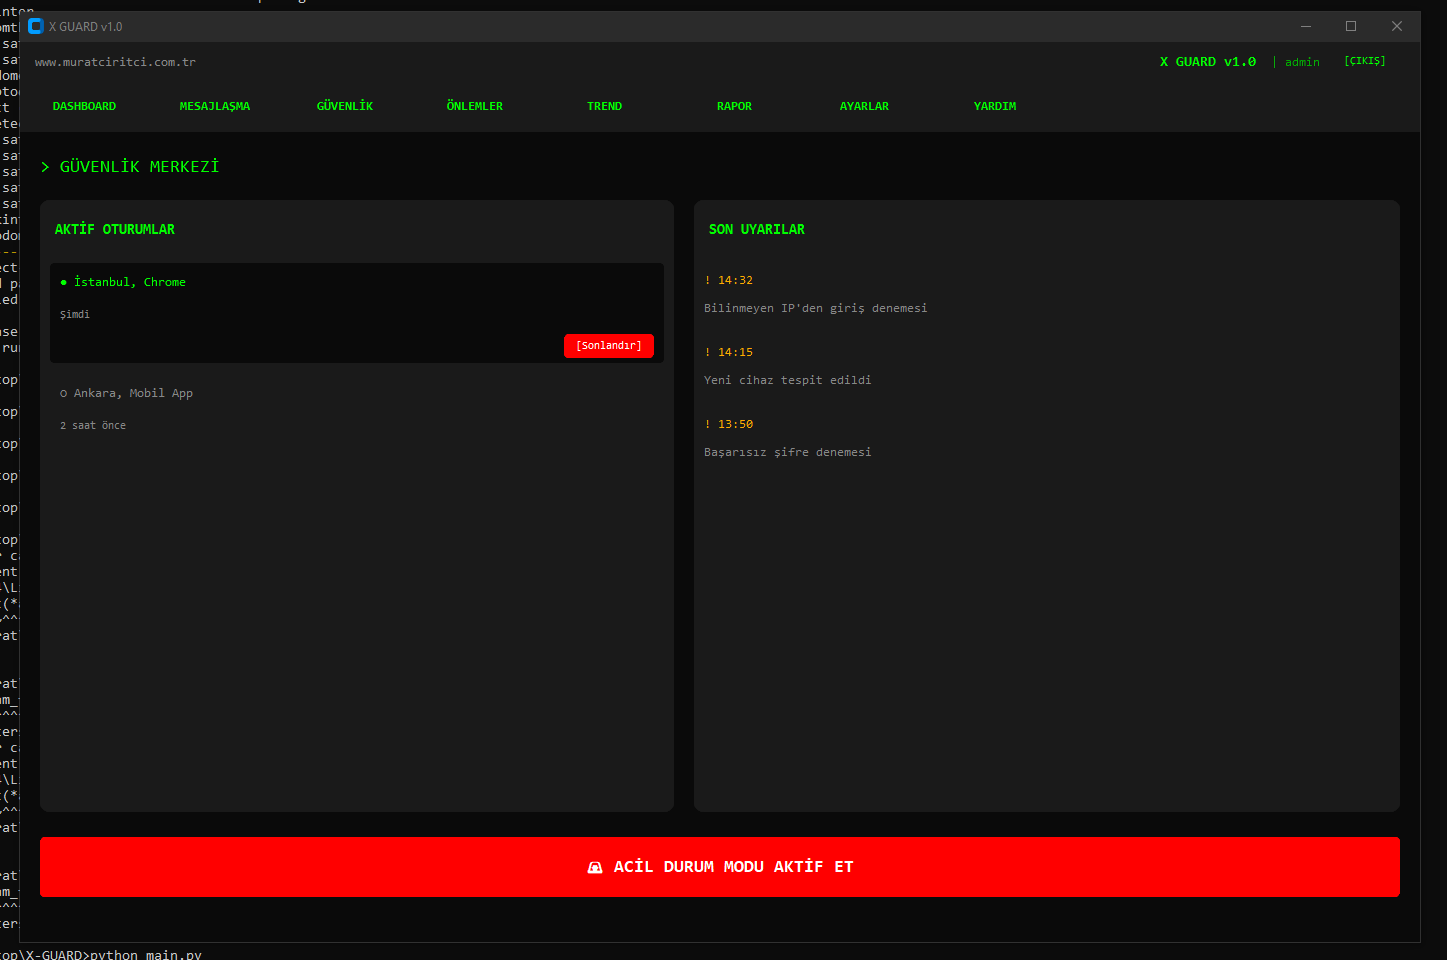Click the siren icon on emergency button
The image size is (1447, 960).
(x=595, y=867)
